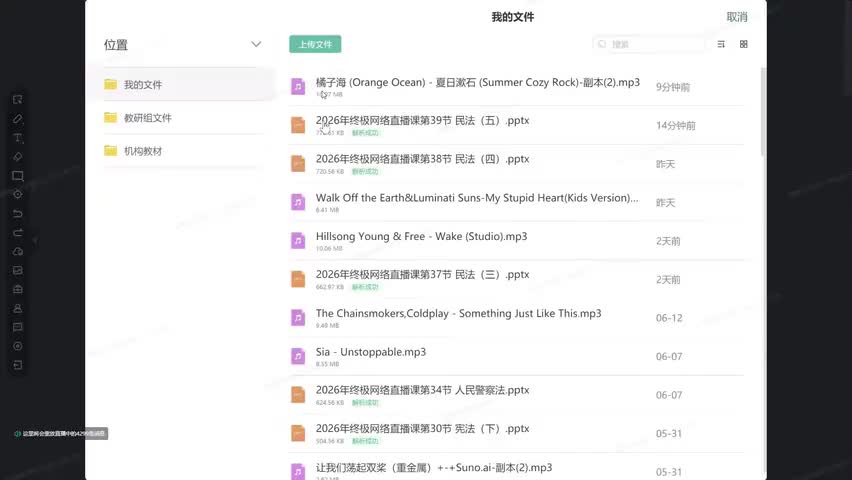Click 解析成功 tag under 第38节 file
The image size is (852, 480).
365,171
